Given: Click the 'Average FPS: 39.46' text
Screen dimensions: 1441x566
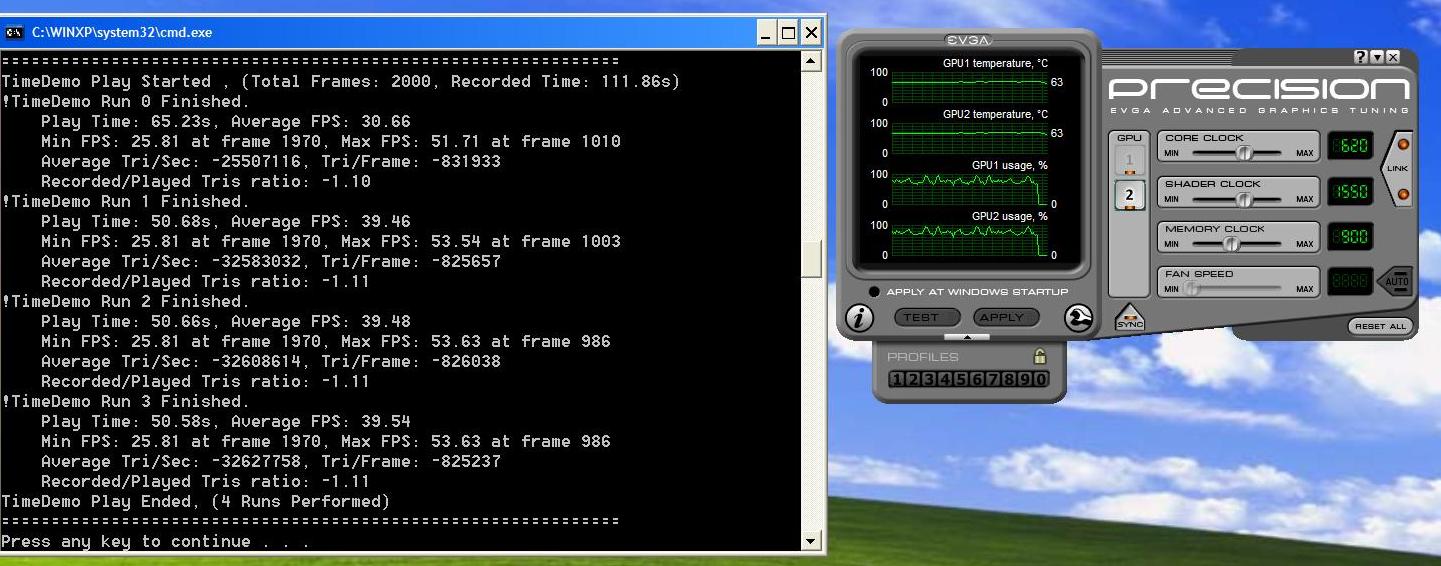Looking at the screenshot, I should point(321,221).
